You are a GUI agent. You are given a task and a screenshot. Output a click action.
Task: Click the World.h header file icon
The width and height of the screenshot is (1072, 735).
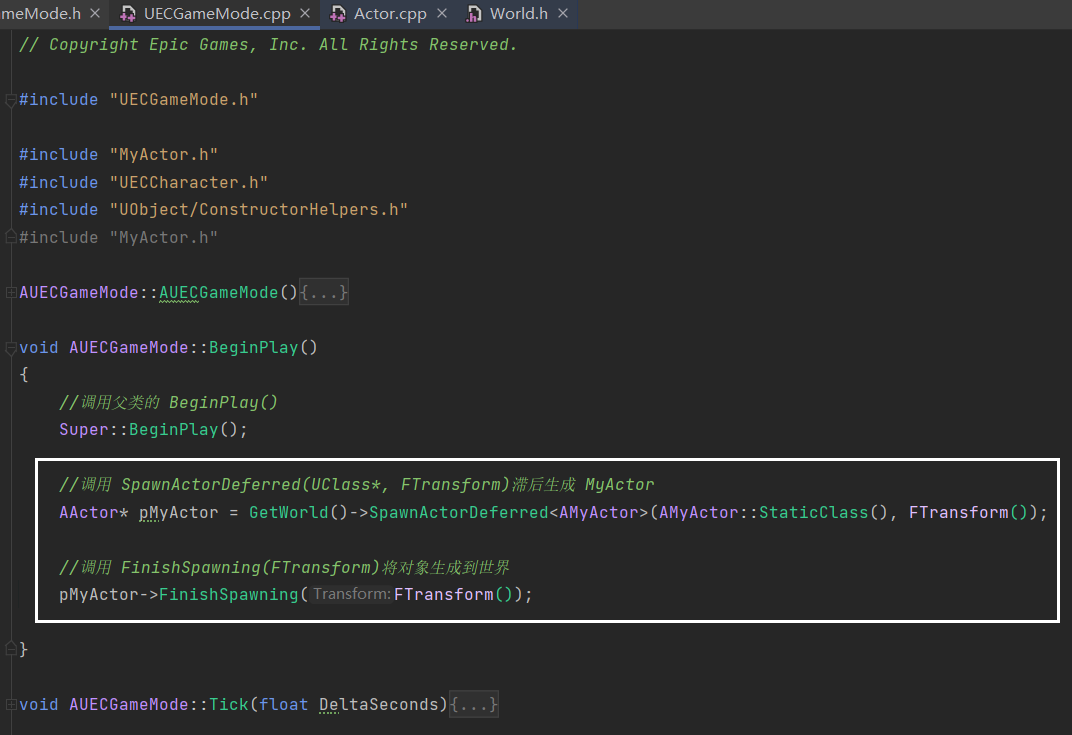click(474, 14)
